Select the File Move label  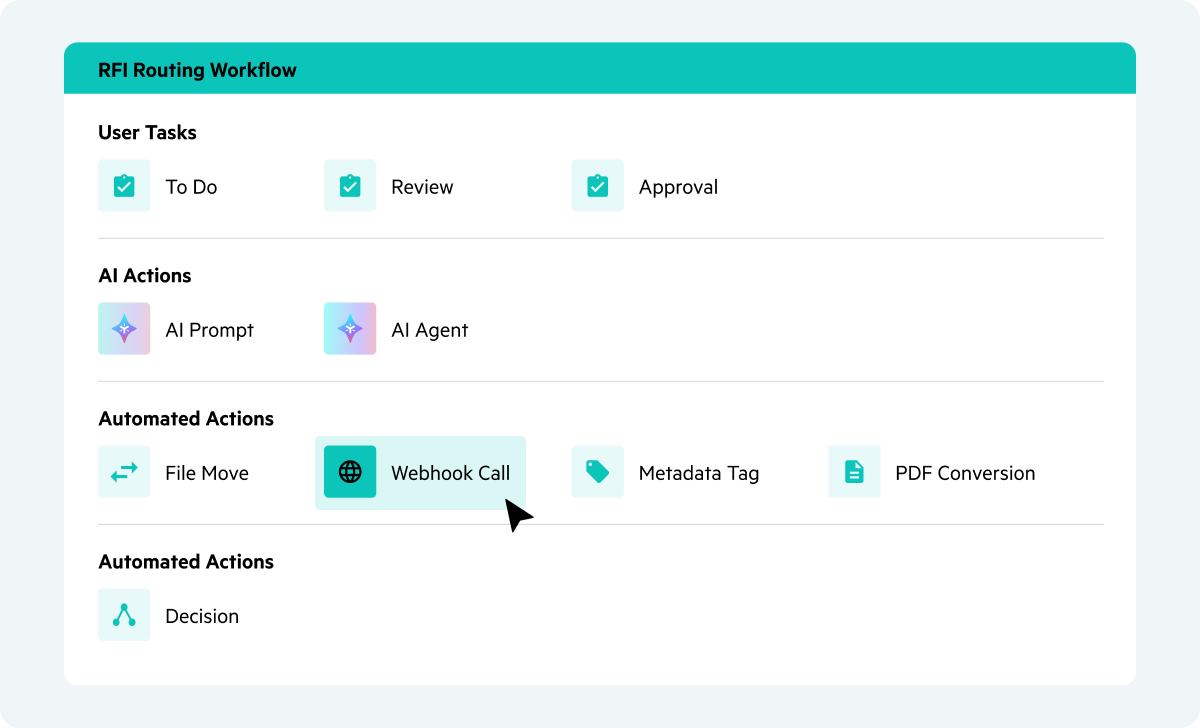point(207,473)
